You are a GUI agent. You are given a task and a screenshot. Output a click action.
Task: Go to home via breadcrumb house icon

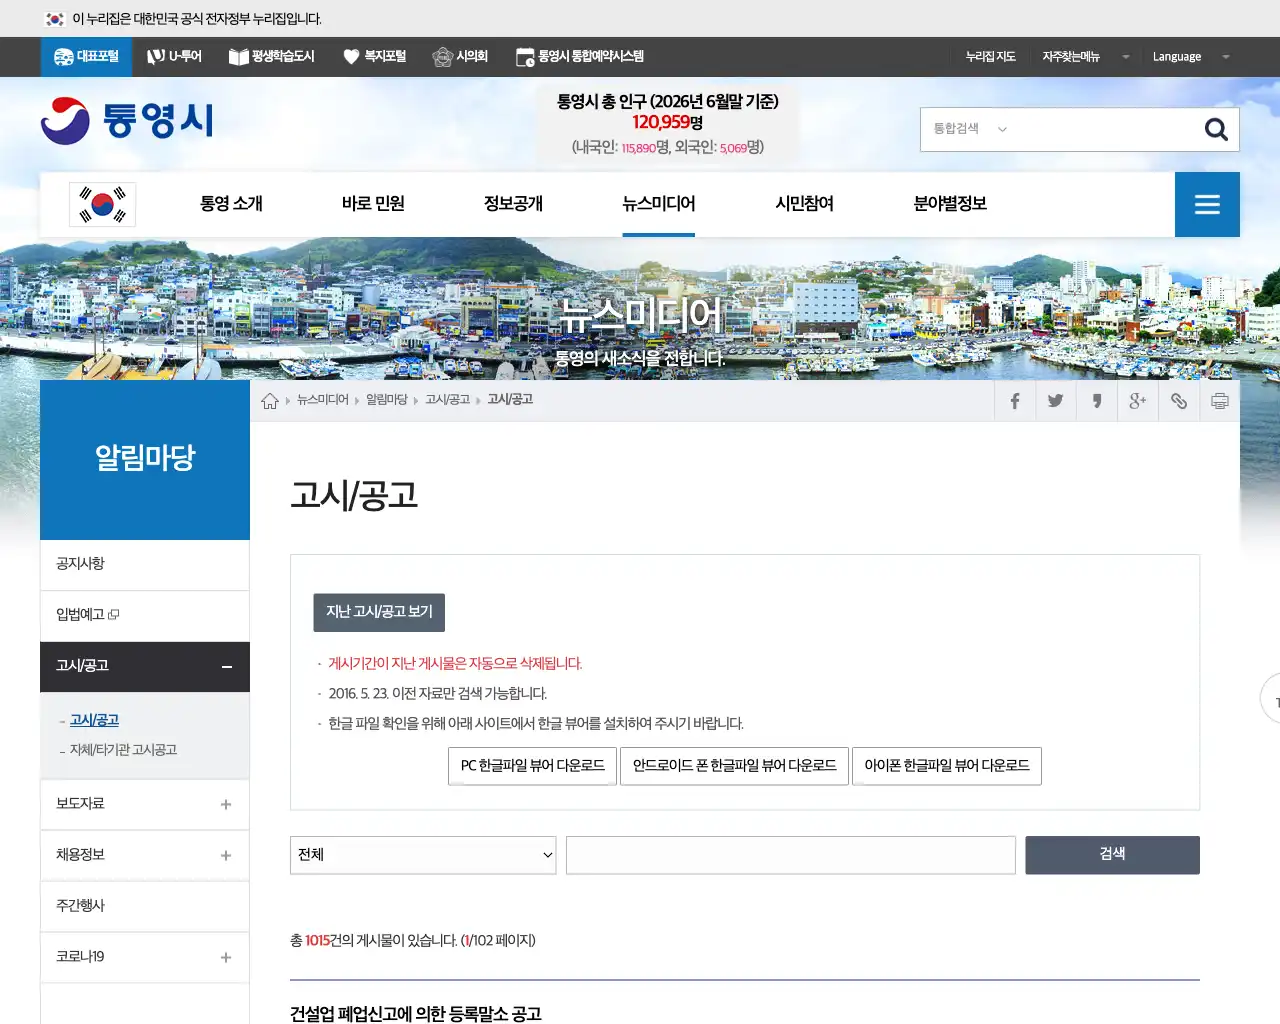(270, 401)
